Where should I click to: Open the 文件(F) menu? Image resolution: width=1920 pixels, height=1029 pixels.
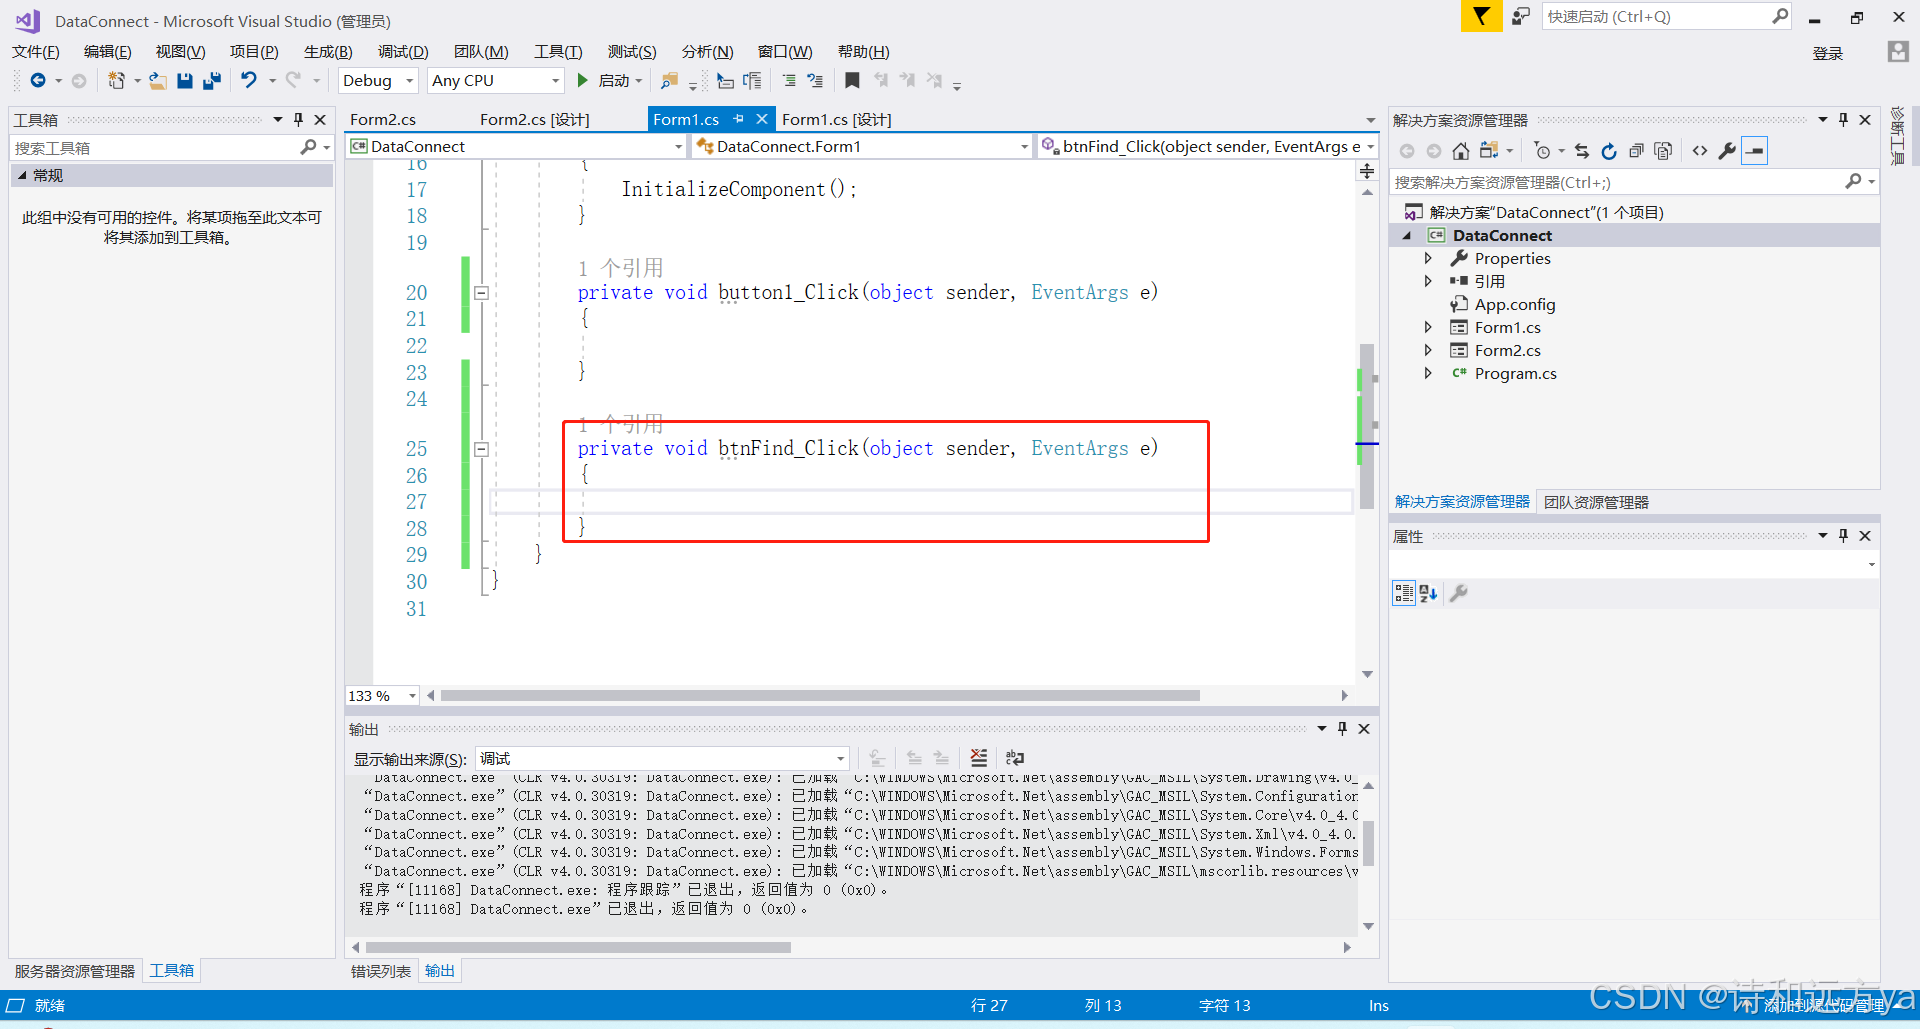click(x=36, y=52)
